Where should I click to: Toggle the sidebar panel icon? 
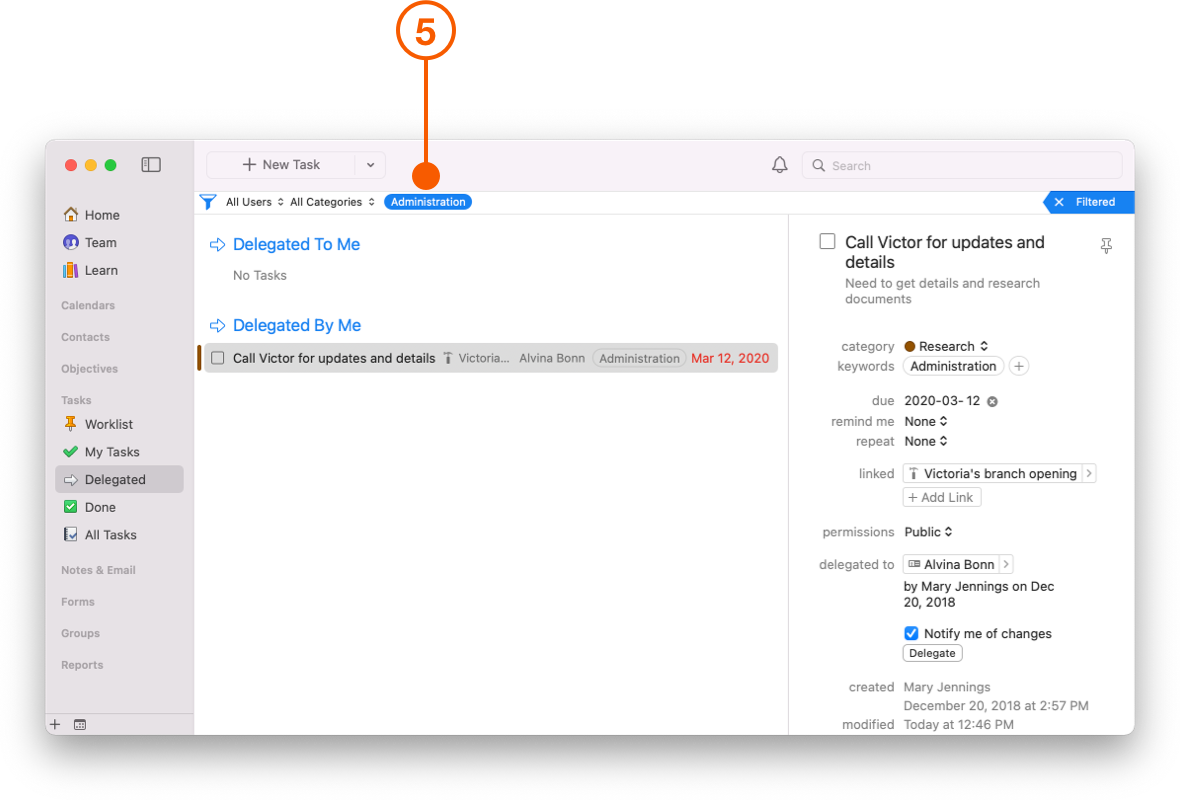(x=151, y=165)
